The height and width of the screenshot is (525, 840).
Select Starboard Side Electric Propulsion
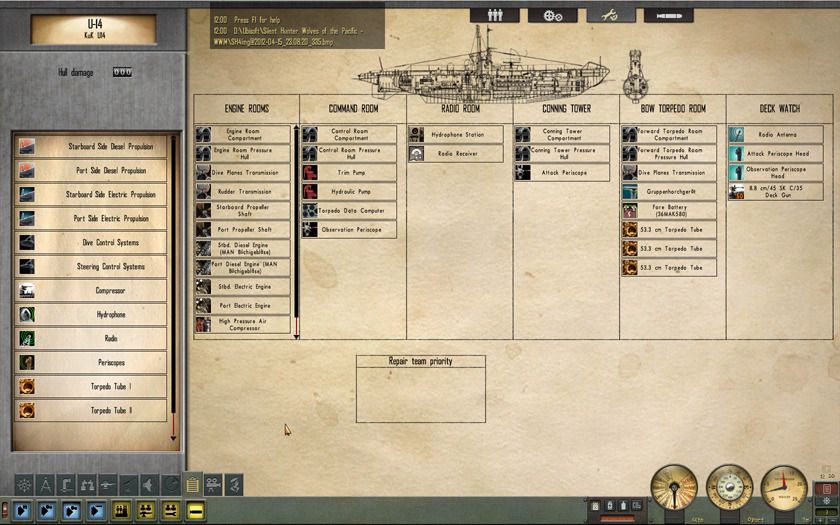91,194
